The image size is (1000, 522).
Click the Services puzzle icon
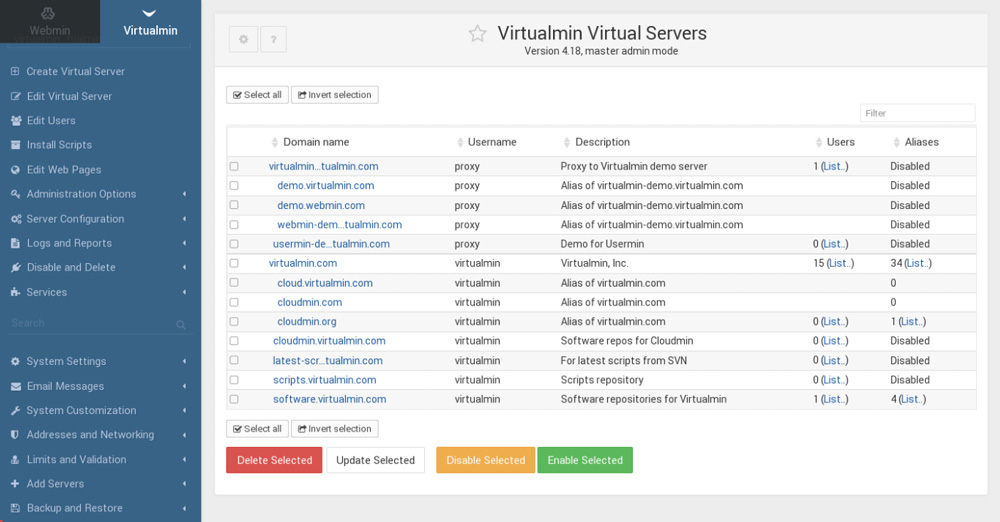pos(15,292)
